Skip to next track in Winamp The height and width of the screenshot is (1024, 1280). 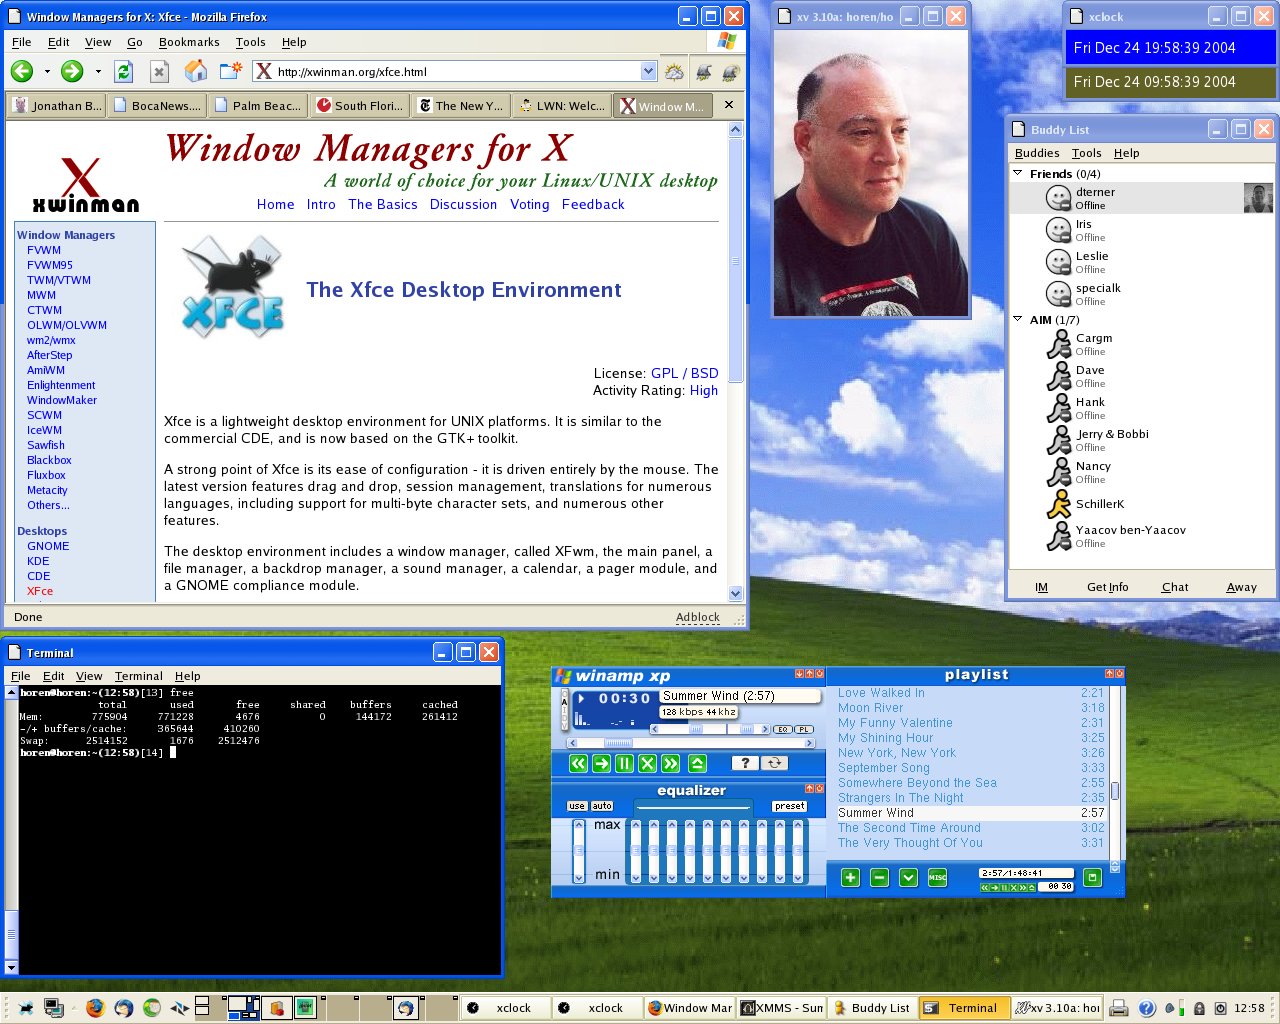click(670, 763)
